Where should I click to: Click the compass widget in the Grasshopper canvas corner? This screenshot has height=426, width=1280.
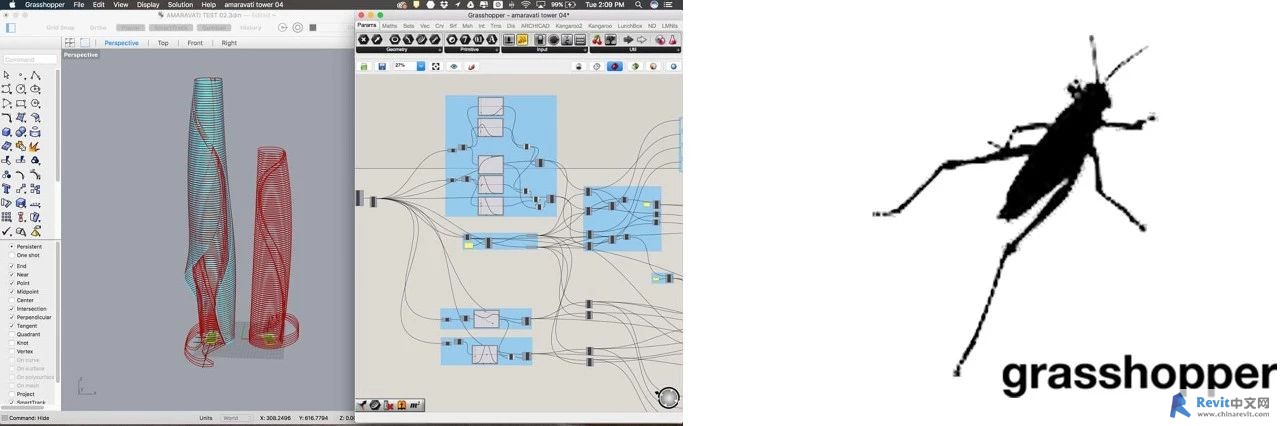668,397
